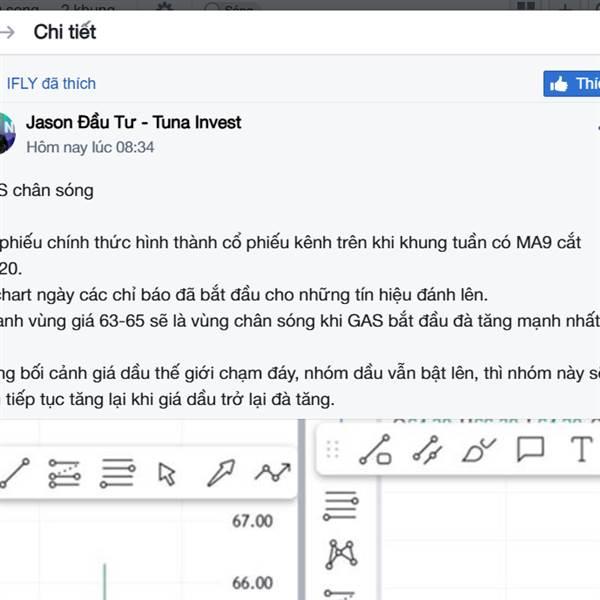Select the parallel channel drawing tool
This screenshot has height=600, width=600.
point(65,473)
